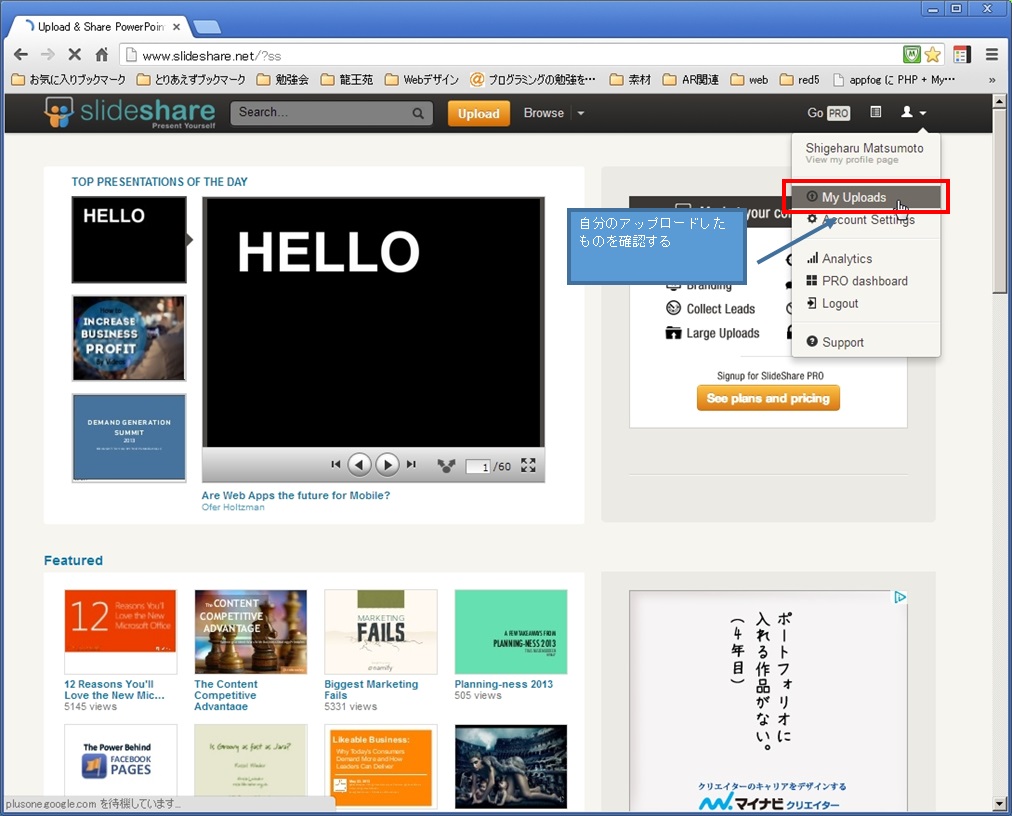Open the 龍王苑 bookmark folder

[347, 80]
